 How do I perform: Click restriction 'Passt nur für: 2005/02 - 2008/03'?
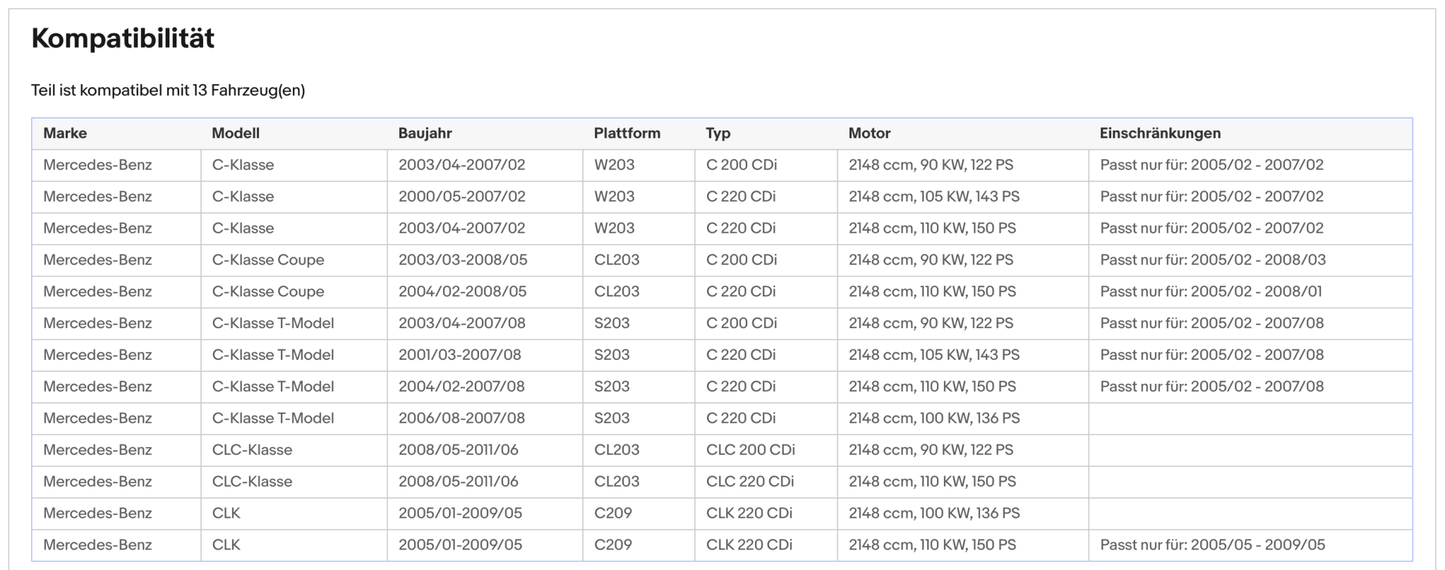(1213, 260)
